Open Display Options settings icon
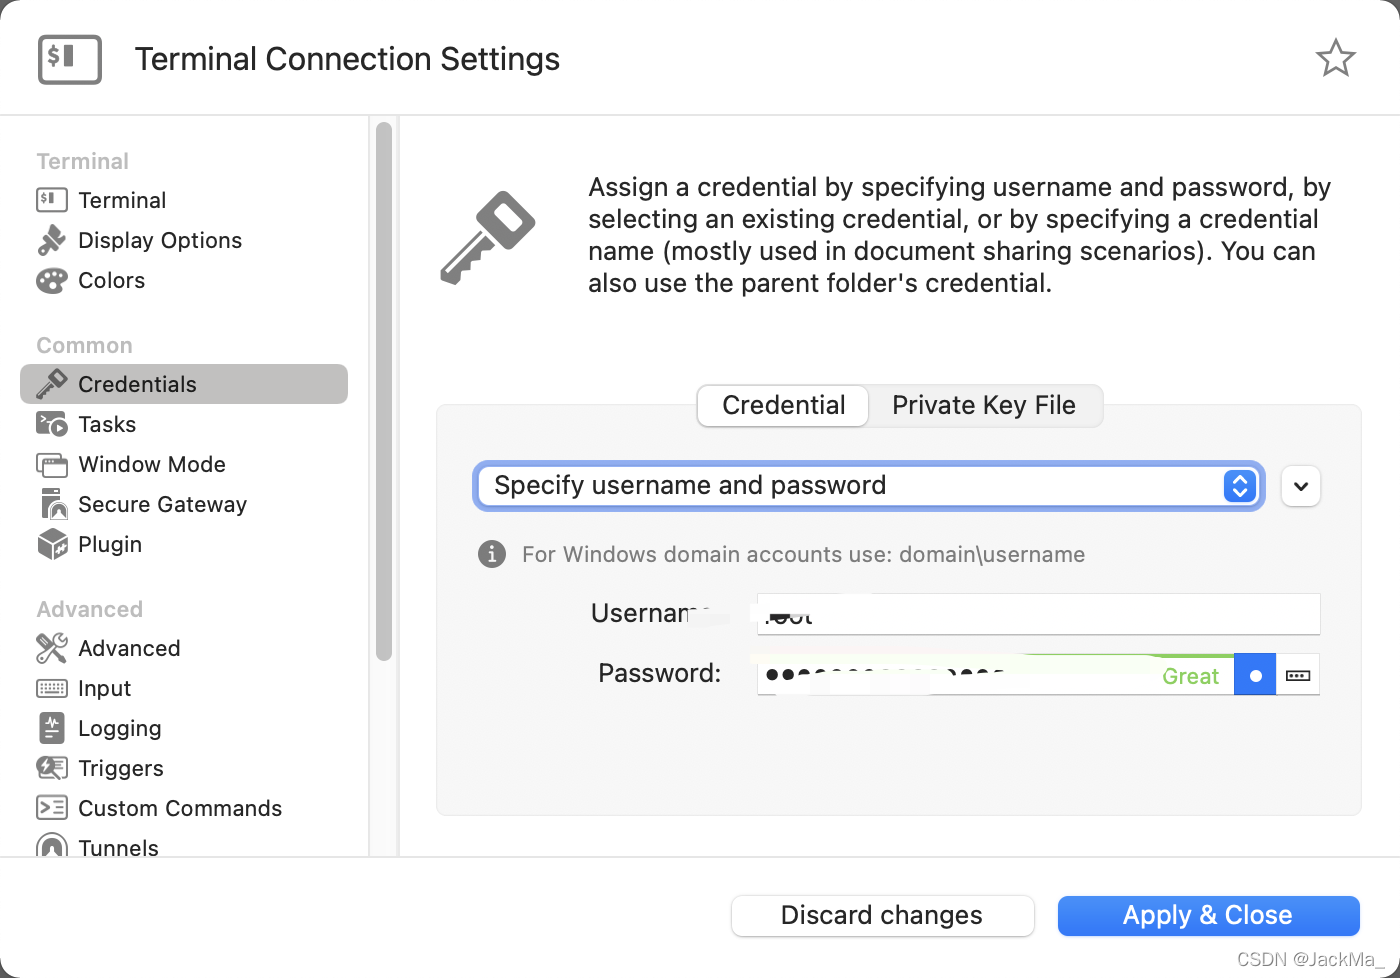This screenshot has width=1400, height=978. (51, 240)
